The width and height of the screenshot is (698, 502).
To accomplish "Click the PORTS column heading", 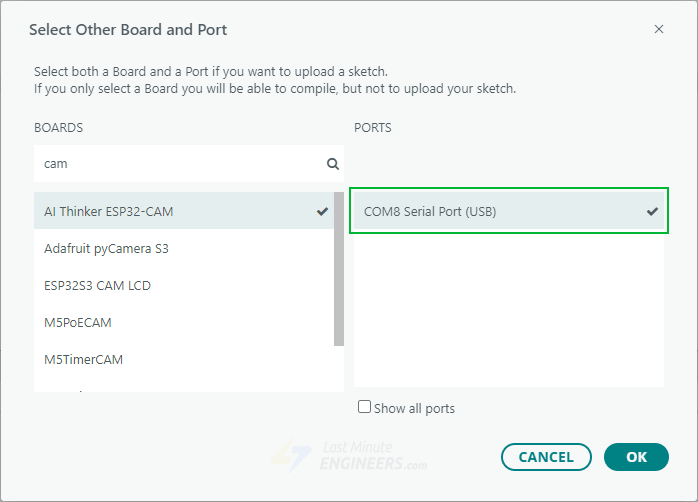I will [373, 128].
